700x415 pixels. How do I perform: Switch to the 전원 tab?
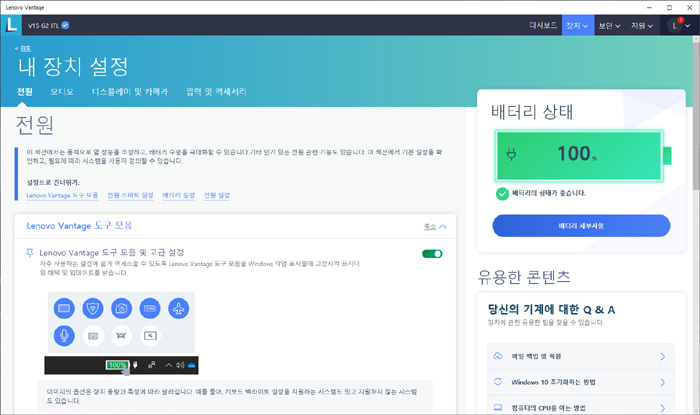pos(25,91)
